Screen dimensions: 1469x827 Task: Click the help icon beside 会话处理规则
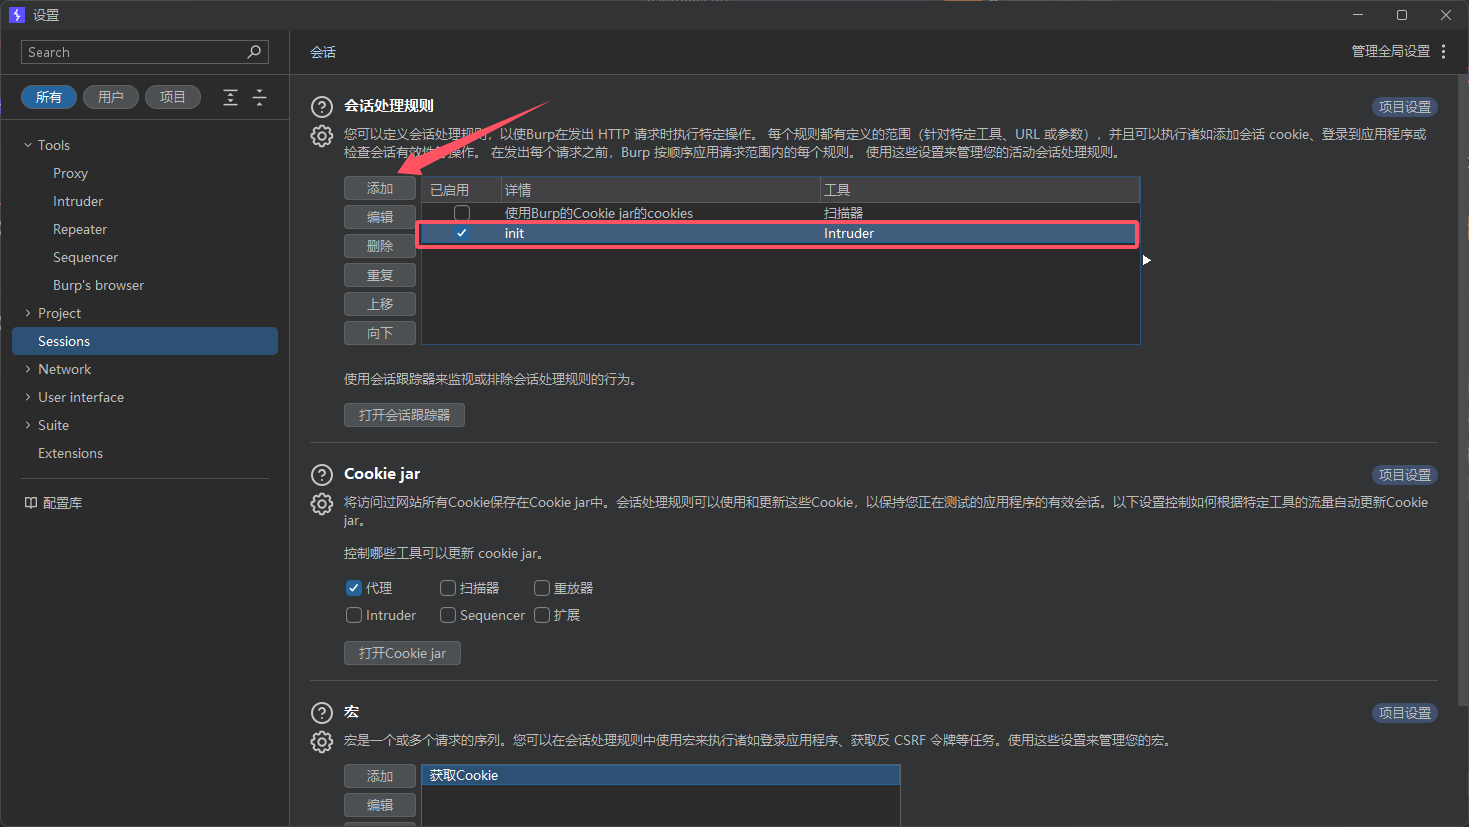(321, 107)
